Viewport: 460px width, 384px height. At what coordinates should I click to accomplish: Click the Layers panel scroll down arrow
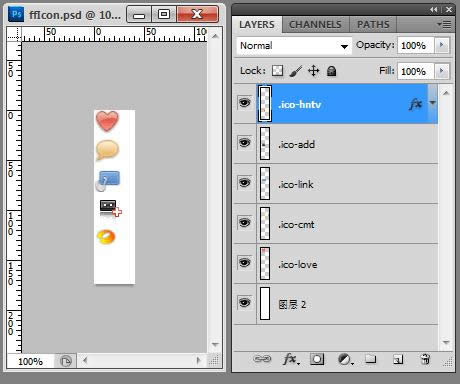pos(446,342)
